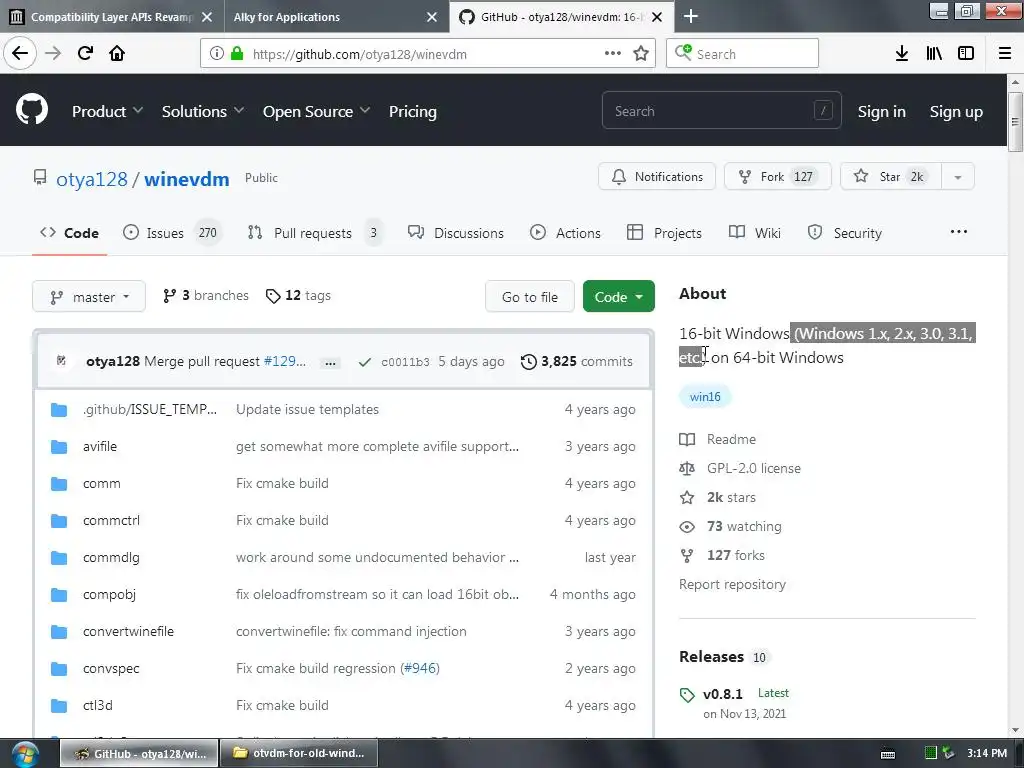Select the Code repository tab

[69, 233]
